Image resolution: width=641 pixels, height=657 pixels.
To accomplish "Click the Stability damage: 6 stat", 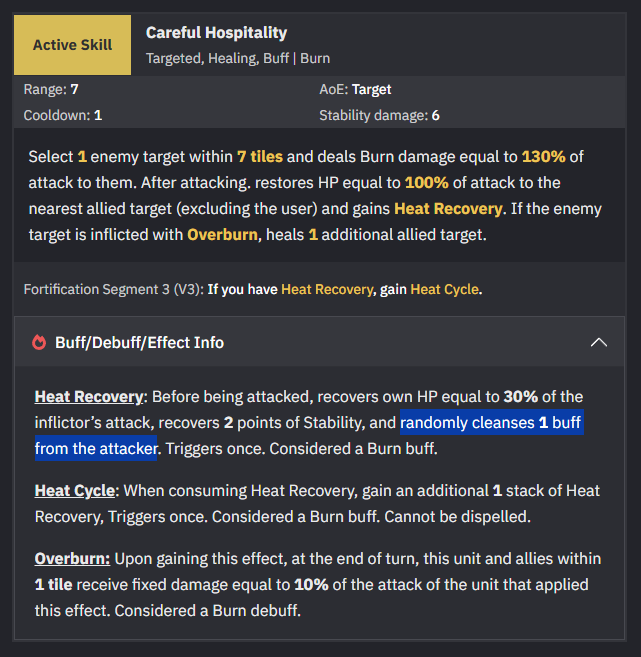I will pos(380,115).
